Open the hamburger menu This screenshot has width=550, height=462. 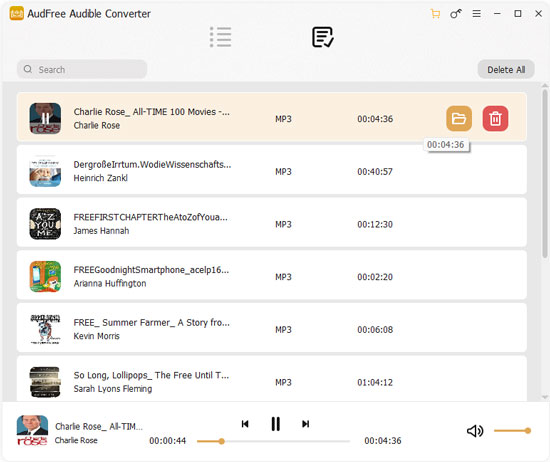click(x=476, y=14)
